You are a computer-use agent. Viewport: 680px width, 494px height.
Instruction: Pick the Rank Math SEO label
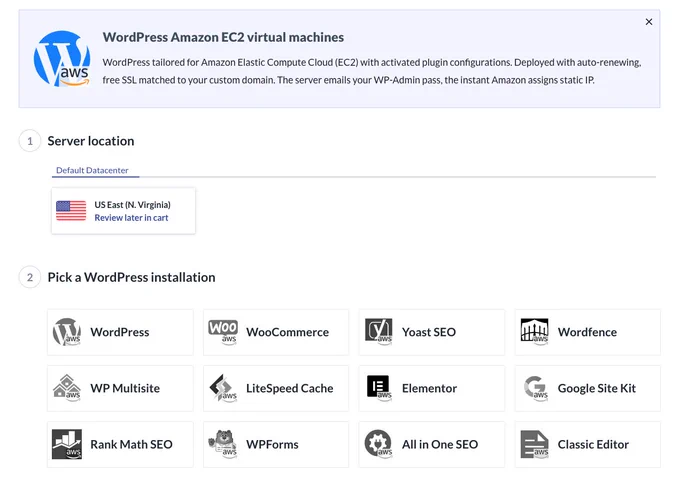131,445
